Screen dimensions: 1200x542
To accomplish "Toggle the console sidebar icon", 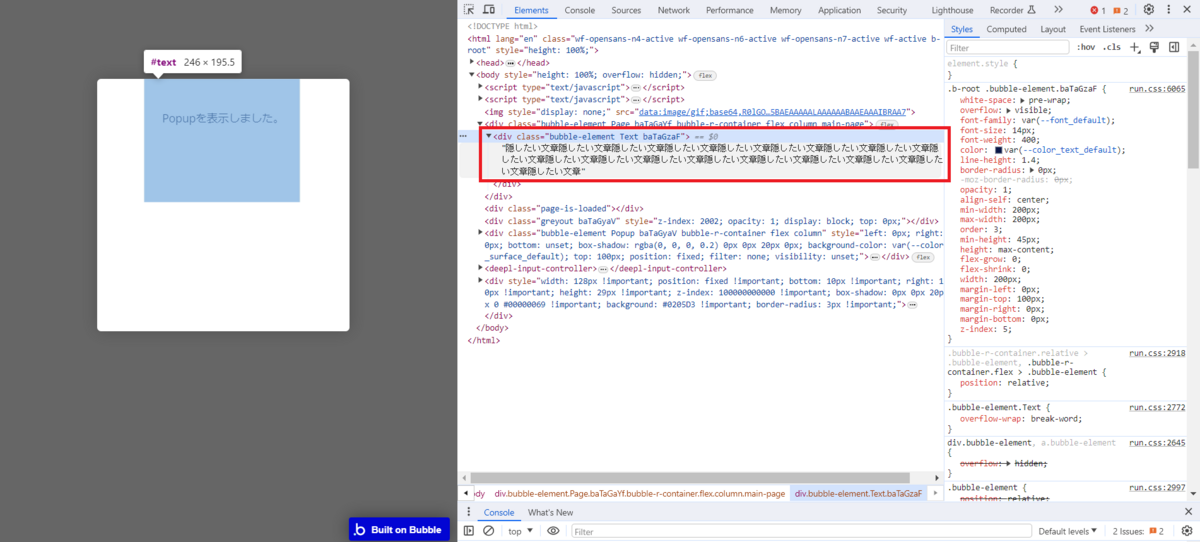I will pyautogui.click(x=469, y=531).
